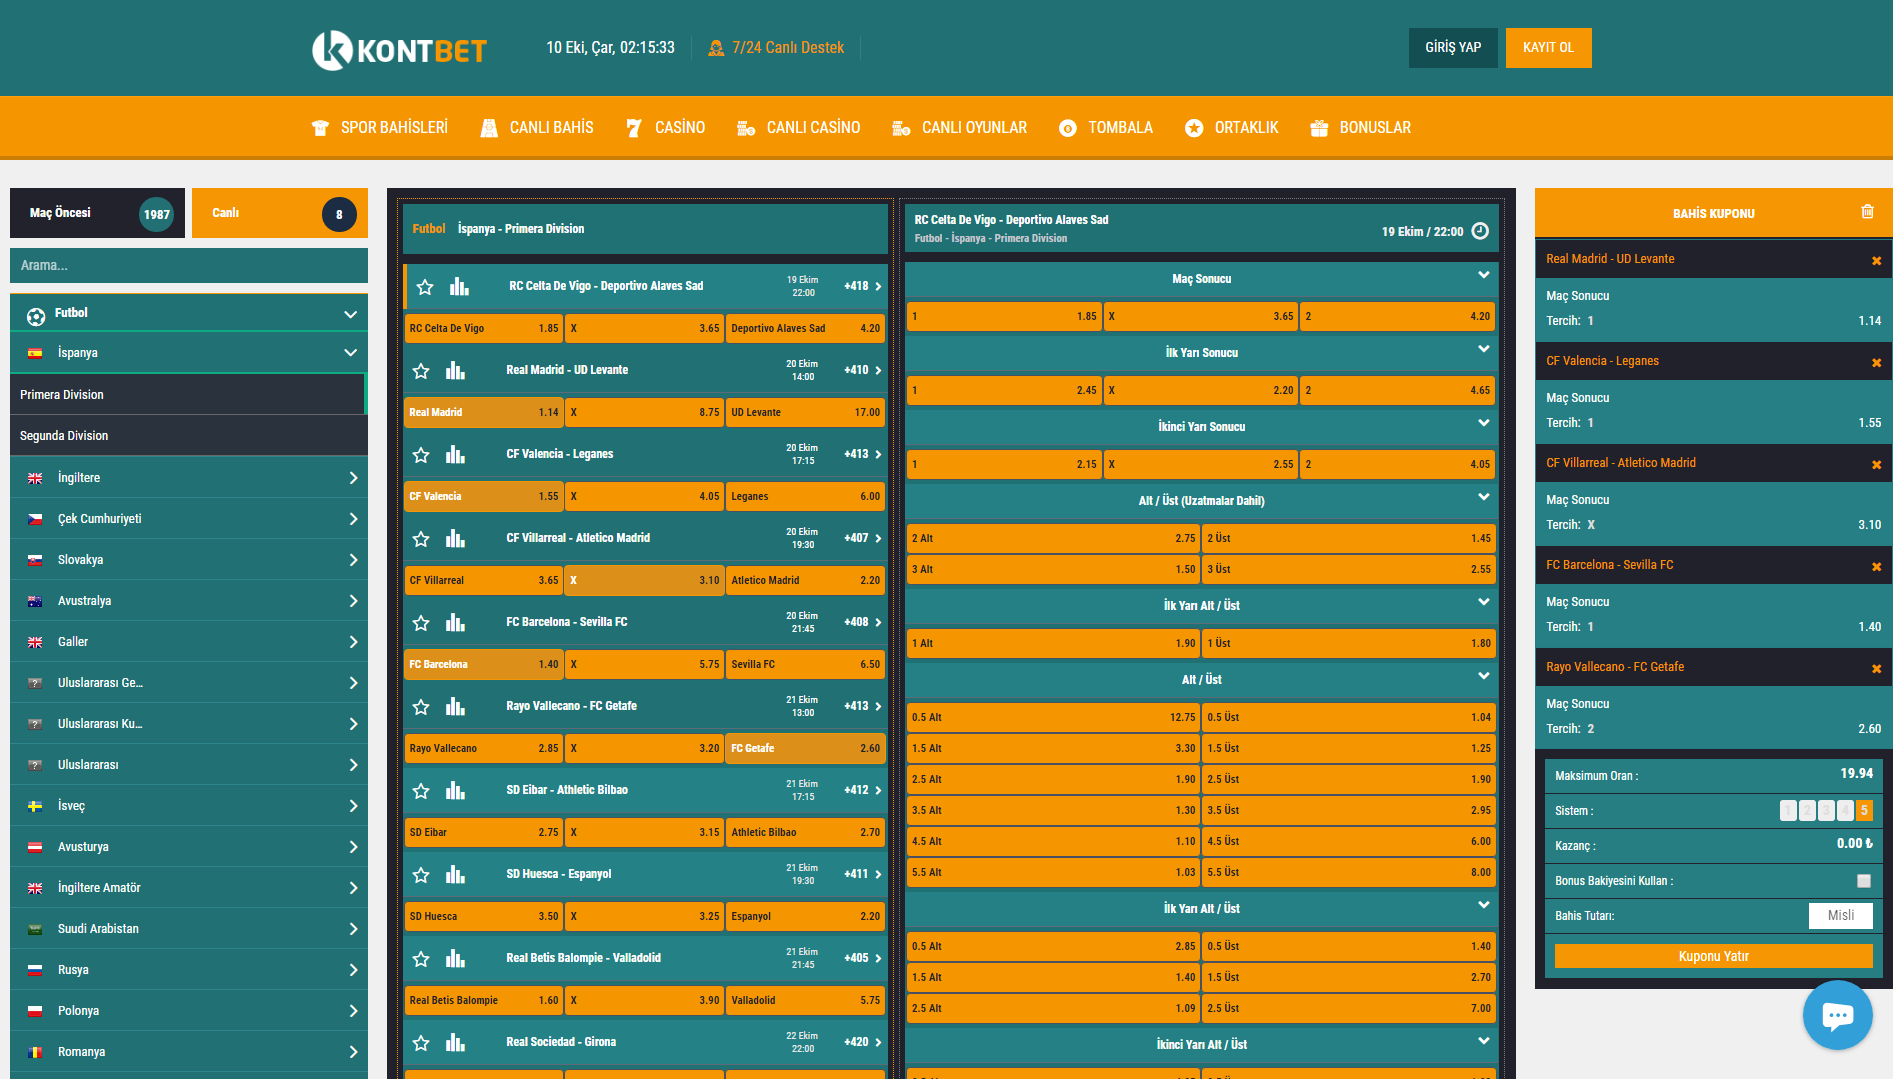Click the GİRİŞ YAP button
This screenshot has height=1079, width=1893.
point(1452,48)
